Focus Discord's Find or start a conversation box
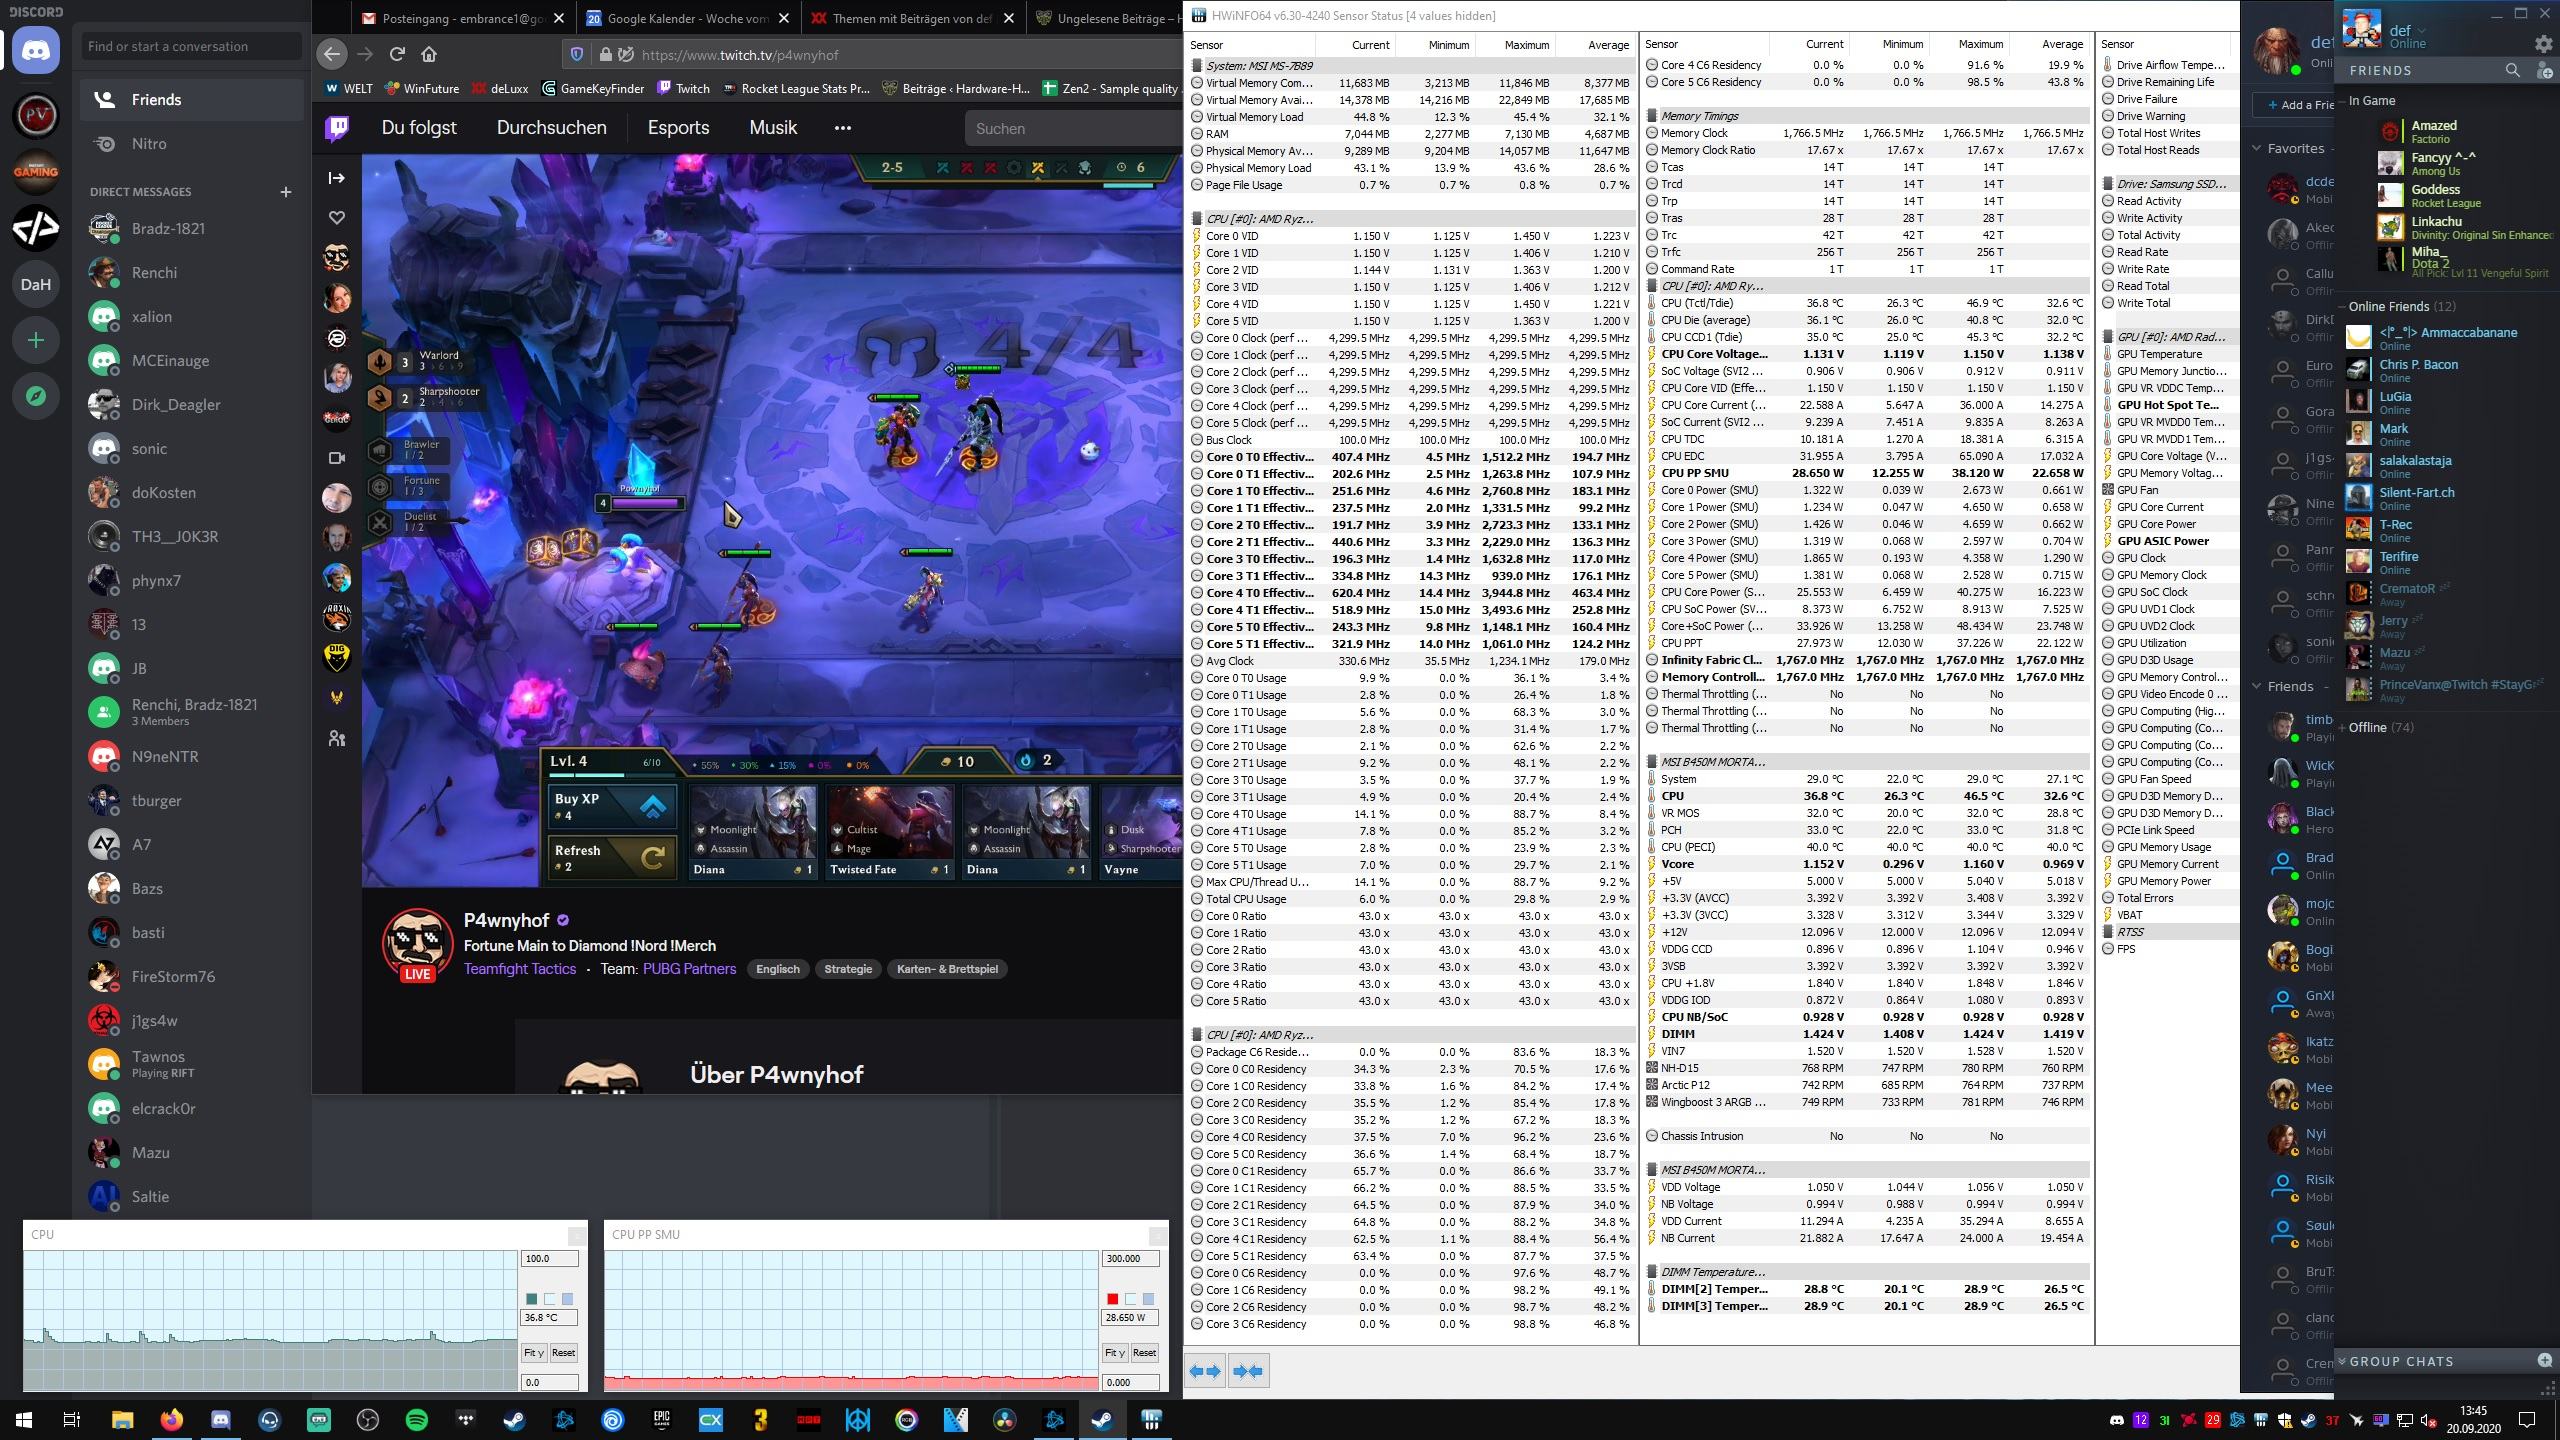This screenshot has height=1440, width=2560. tap(191, 46)
